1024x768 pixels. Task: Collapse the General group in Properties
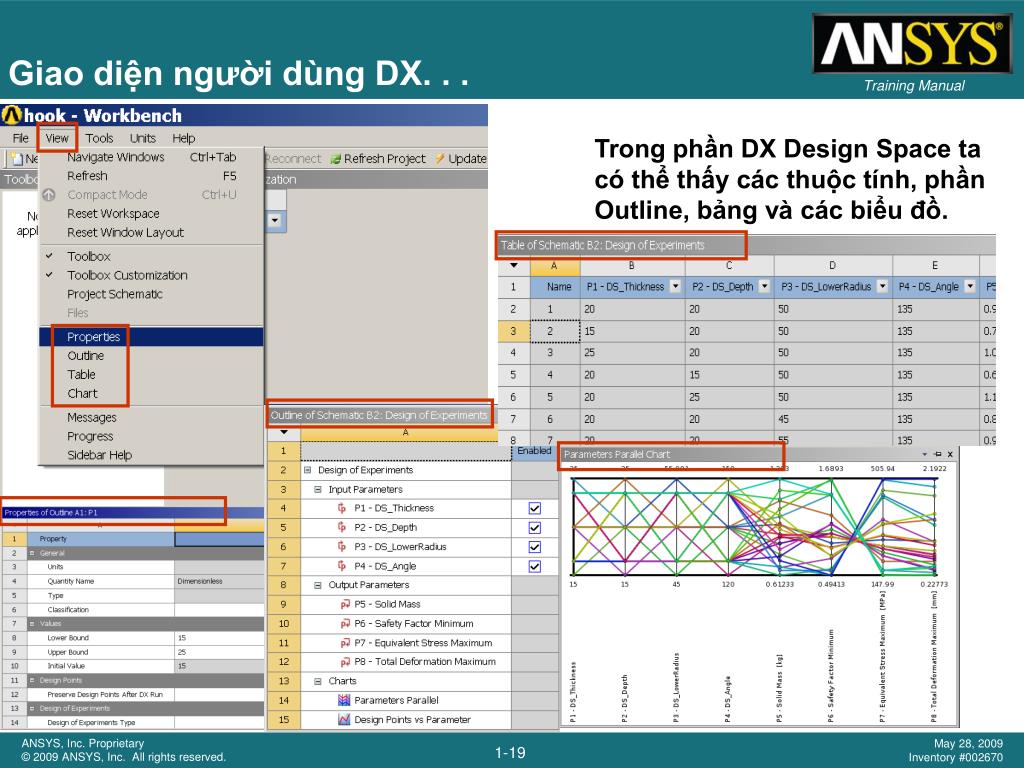click(31, 553)
